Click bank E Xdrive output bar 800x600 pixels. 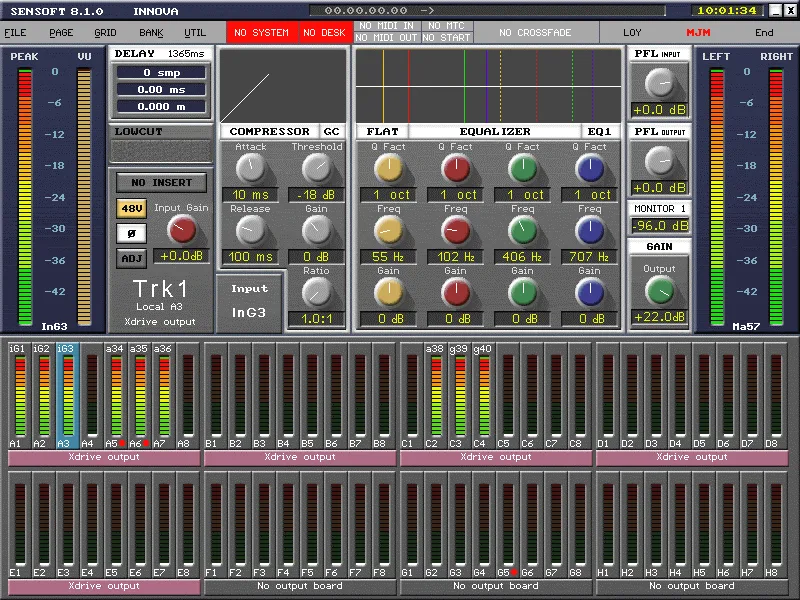104,586
